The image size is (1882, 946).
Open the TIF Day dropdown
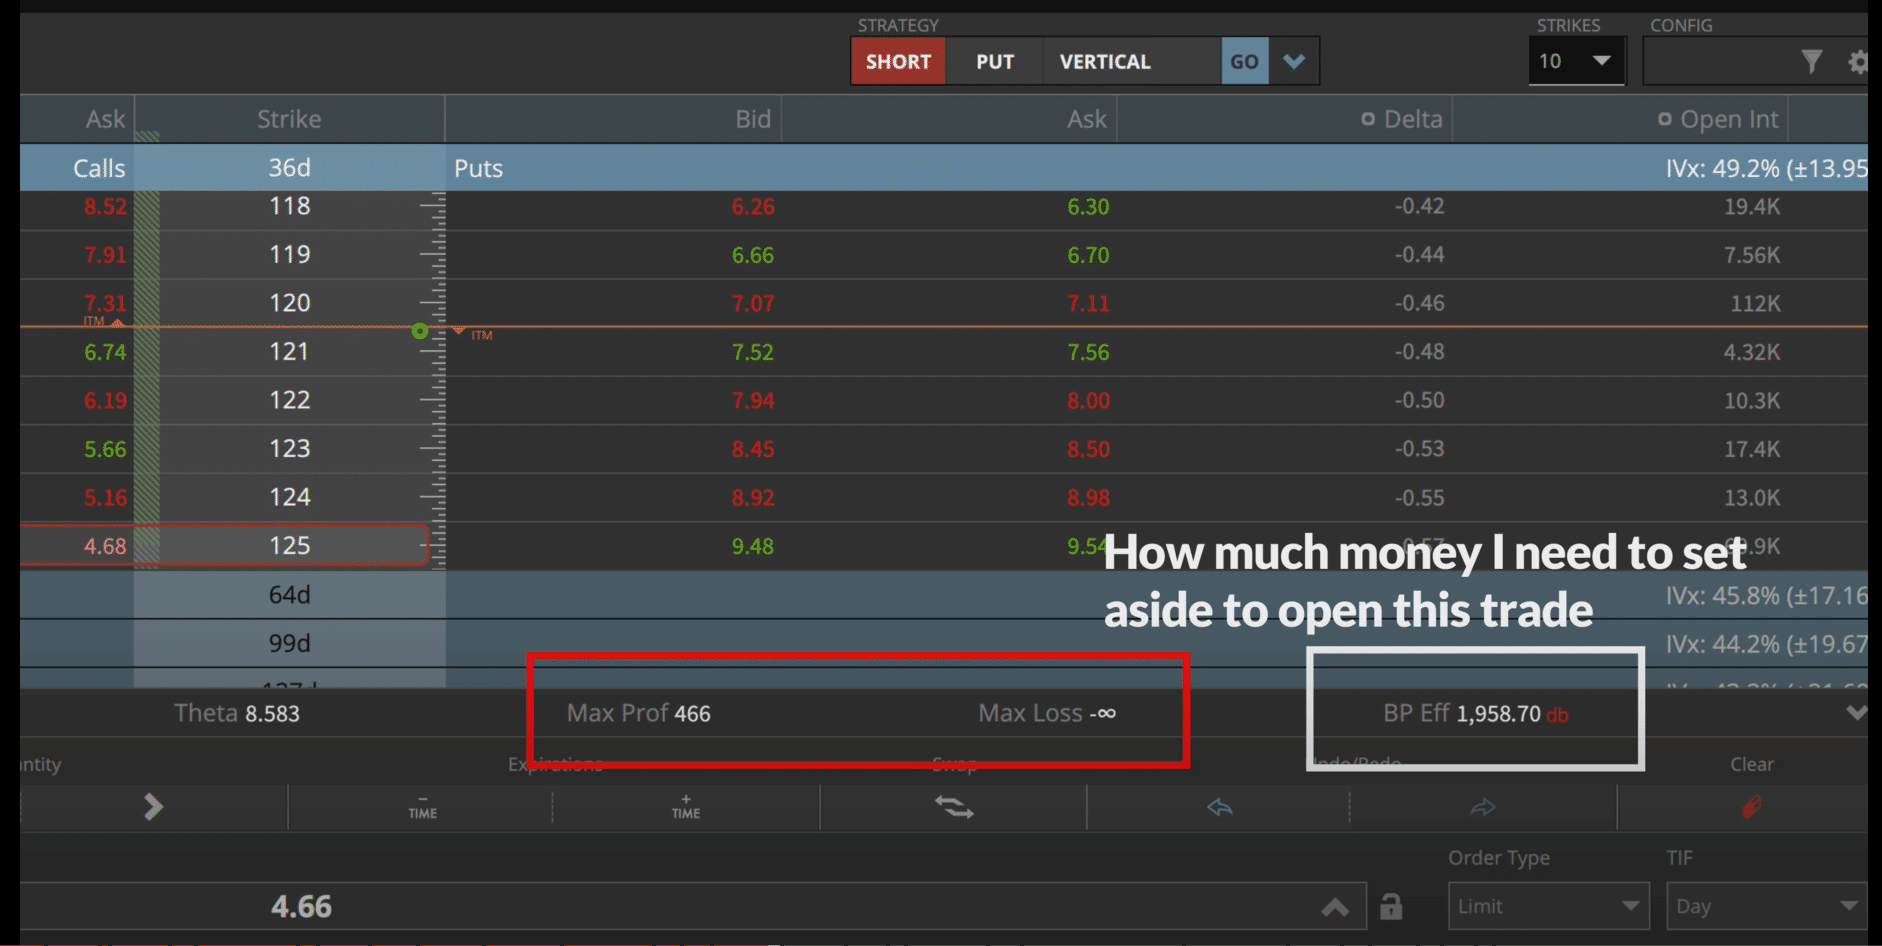pyautogui.click(x=1766, y=906)
